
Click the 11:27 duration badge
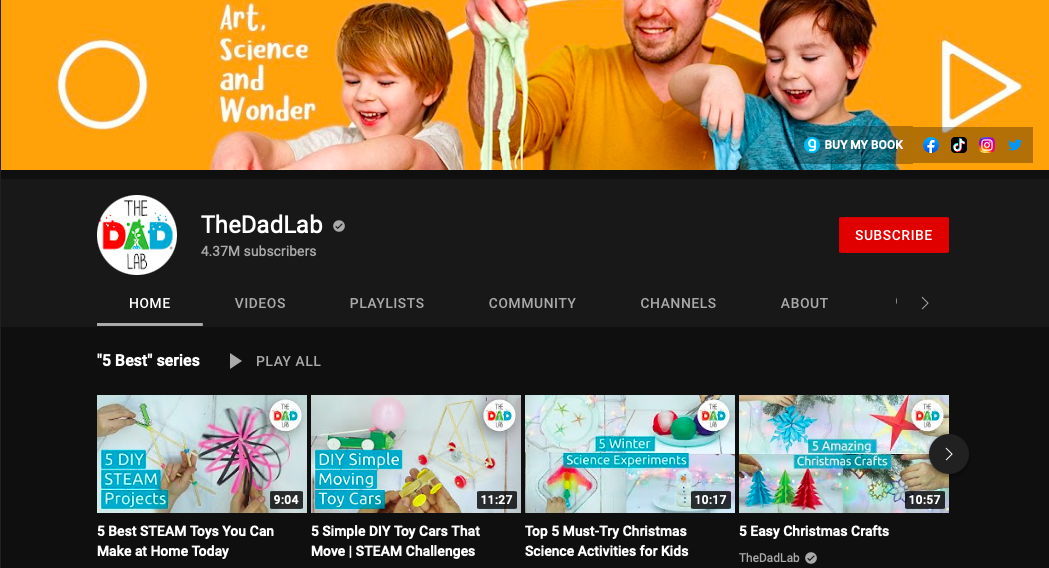point(496,500)
